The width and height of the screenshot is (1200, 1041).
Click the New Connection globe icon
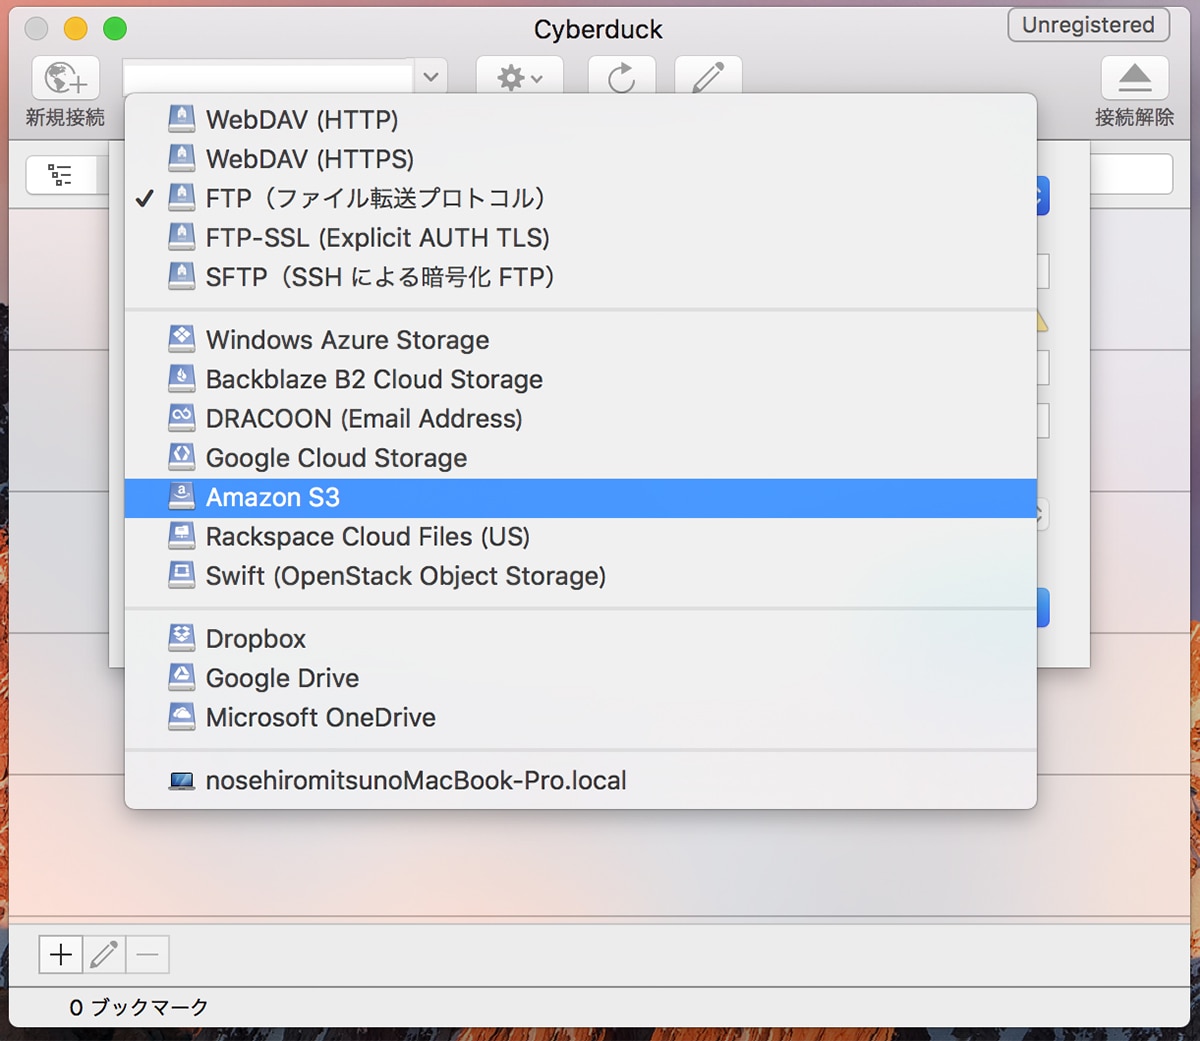[x=66, y=78]
